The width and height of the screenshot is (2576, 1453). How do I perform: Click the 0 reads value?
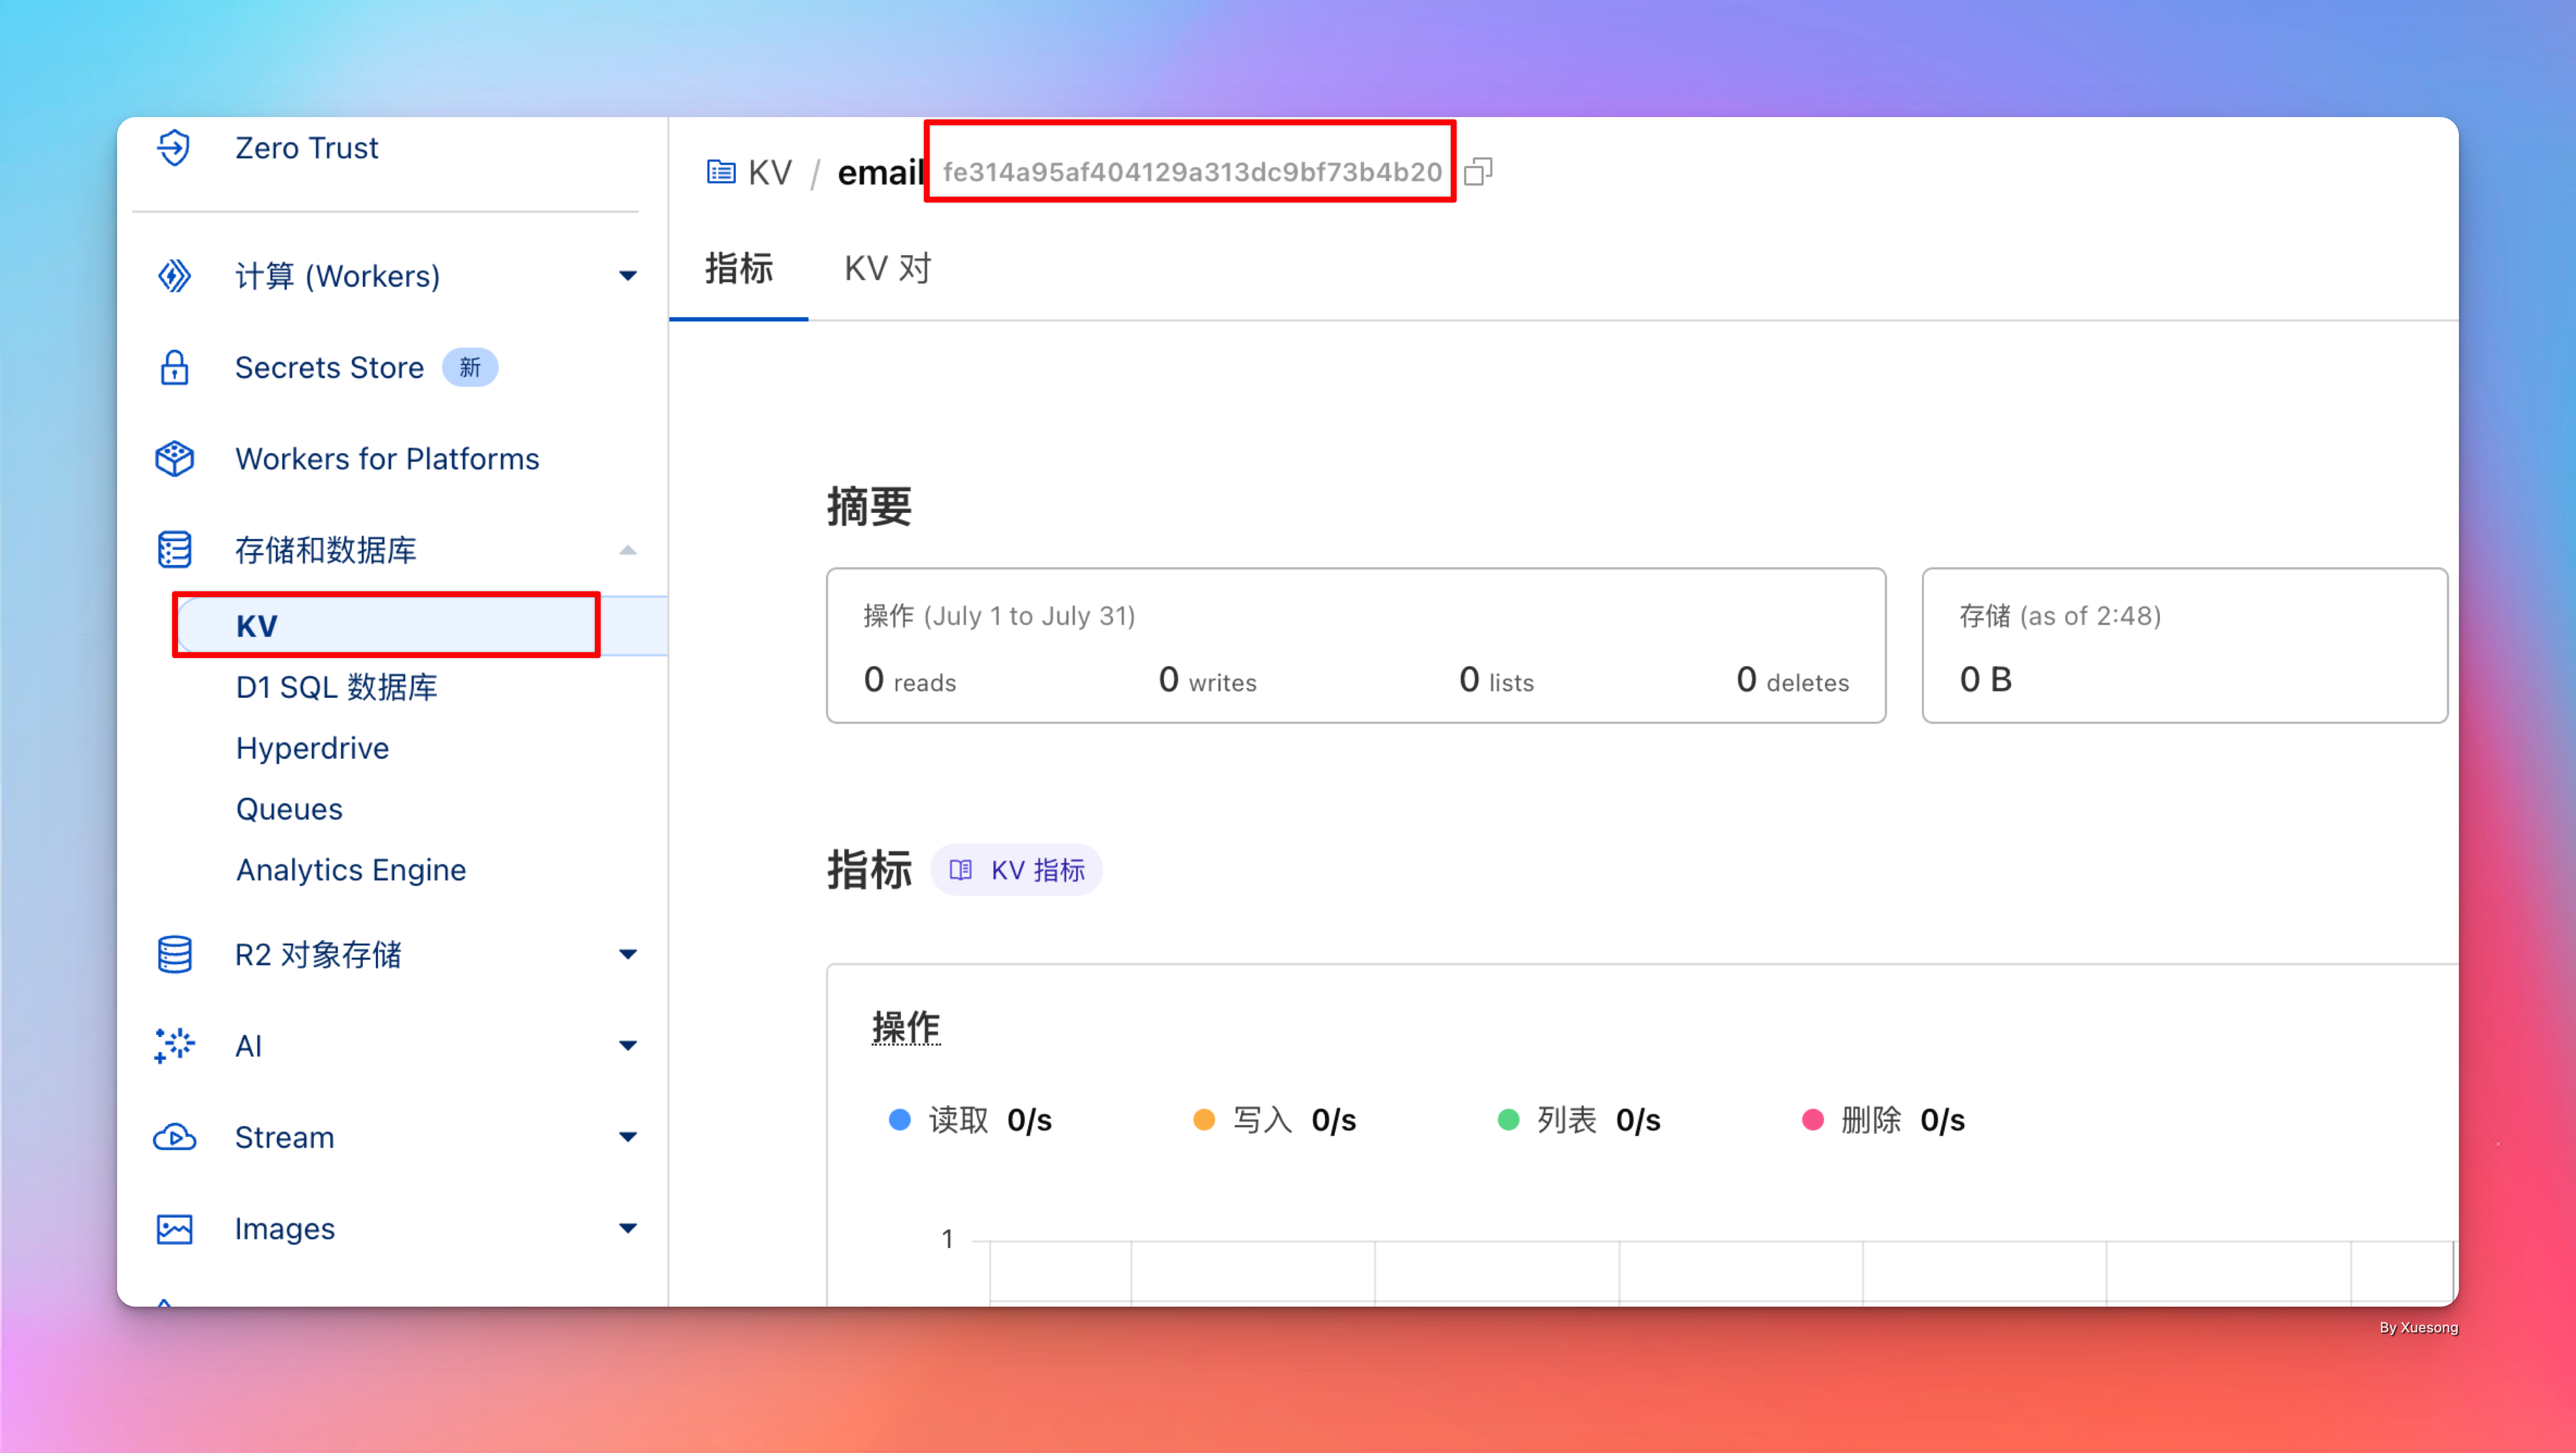point(910,680)
